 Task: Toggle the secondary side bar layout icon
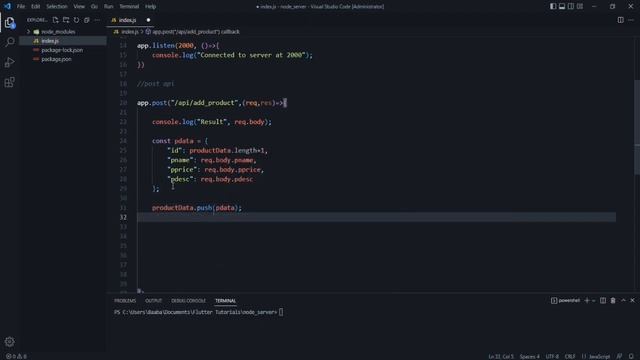[571, 6]
